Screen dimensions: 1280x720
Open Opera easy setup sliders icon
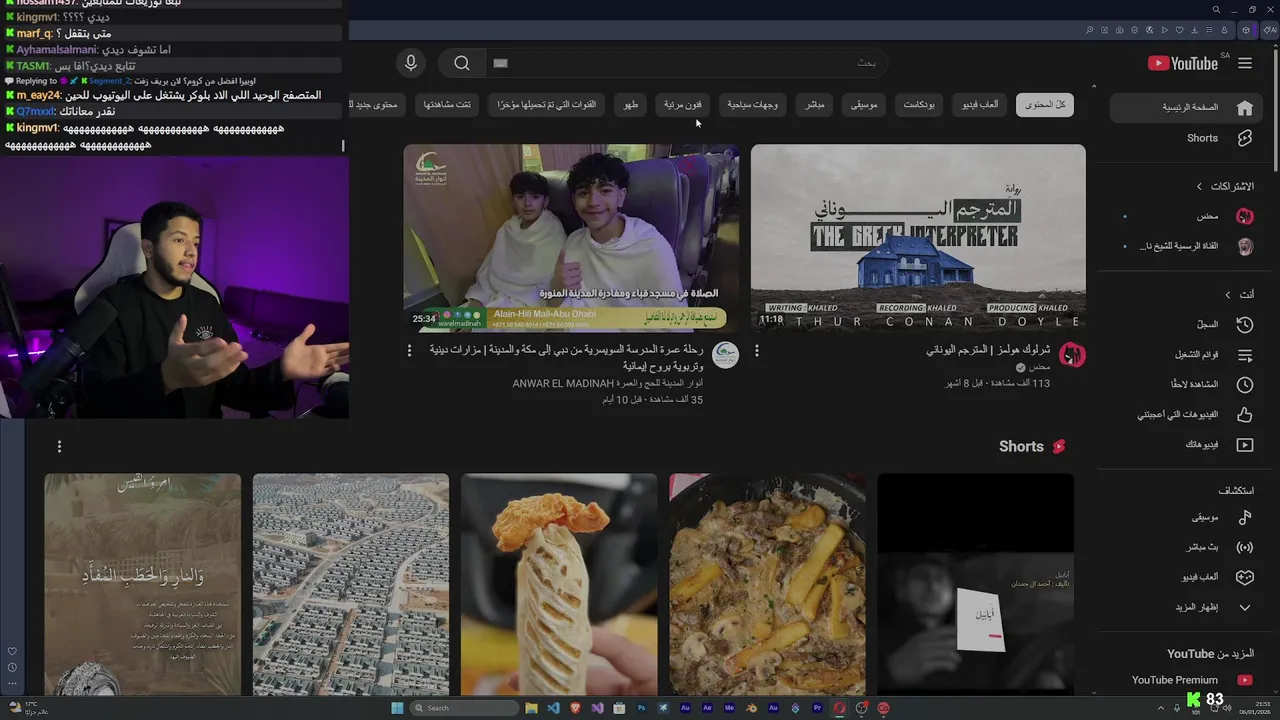pyautogui.click(x=1209, y=30)
